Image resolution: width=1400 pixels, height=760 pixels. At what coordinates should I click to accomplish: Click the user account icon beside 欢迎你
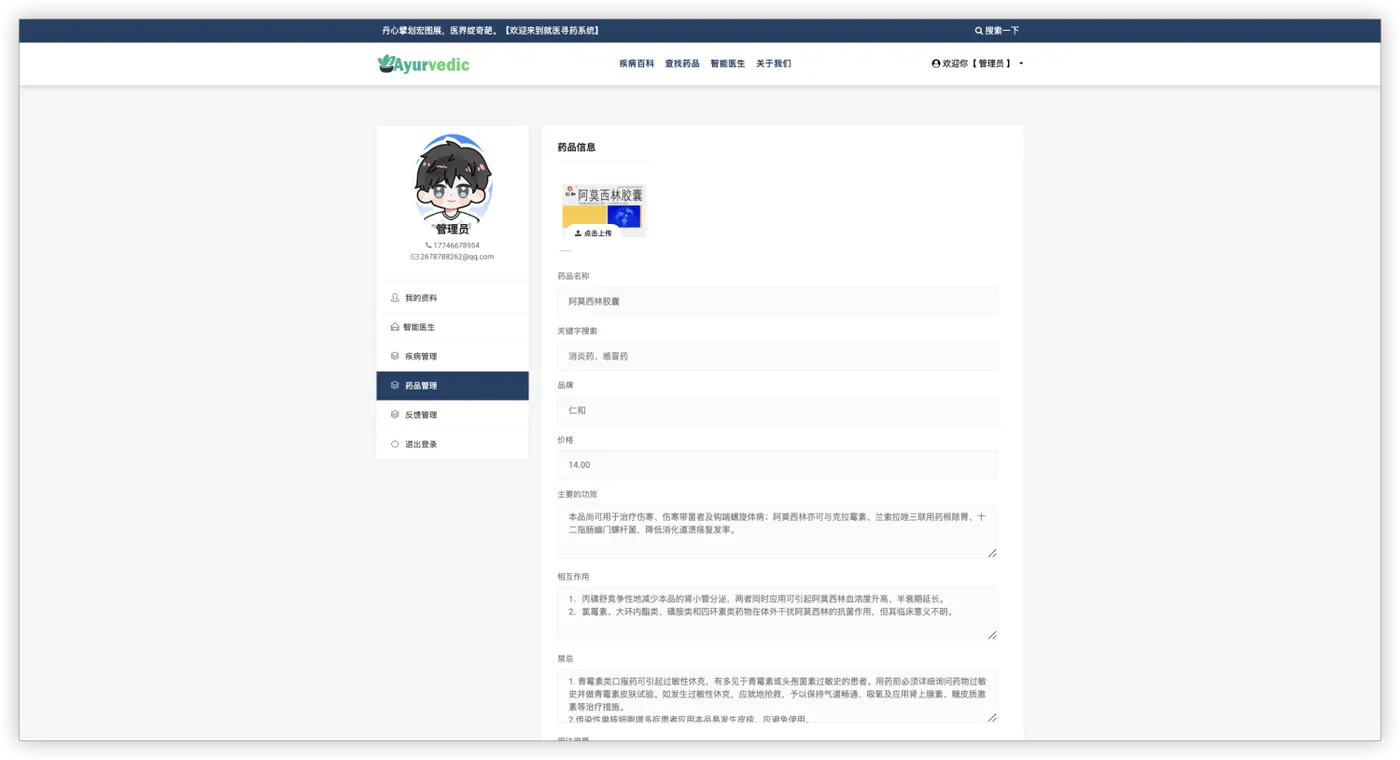936,64
